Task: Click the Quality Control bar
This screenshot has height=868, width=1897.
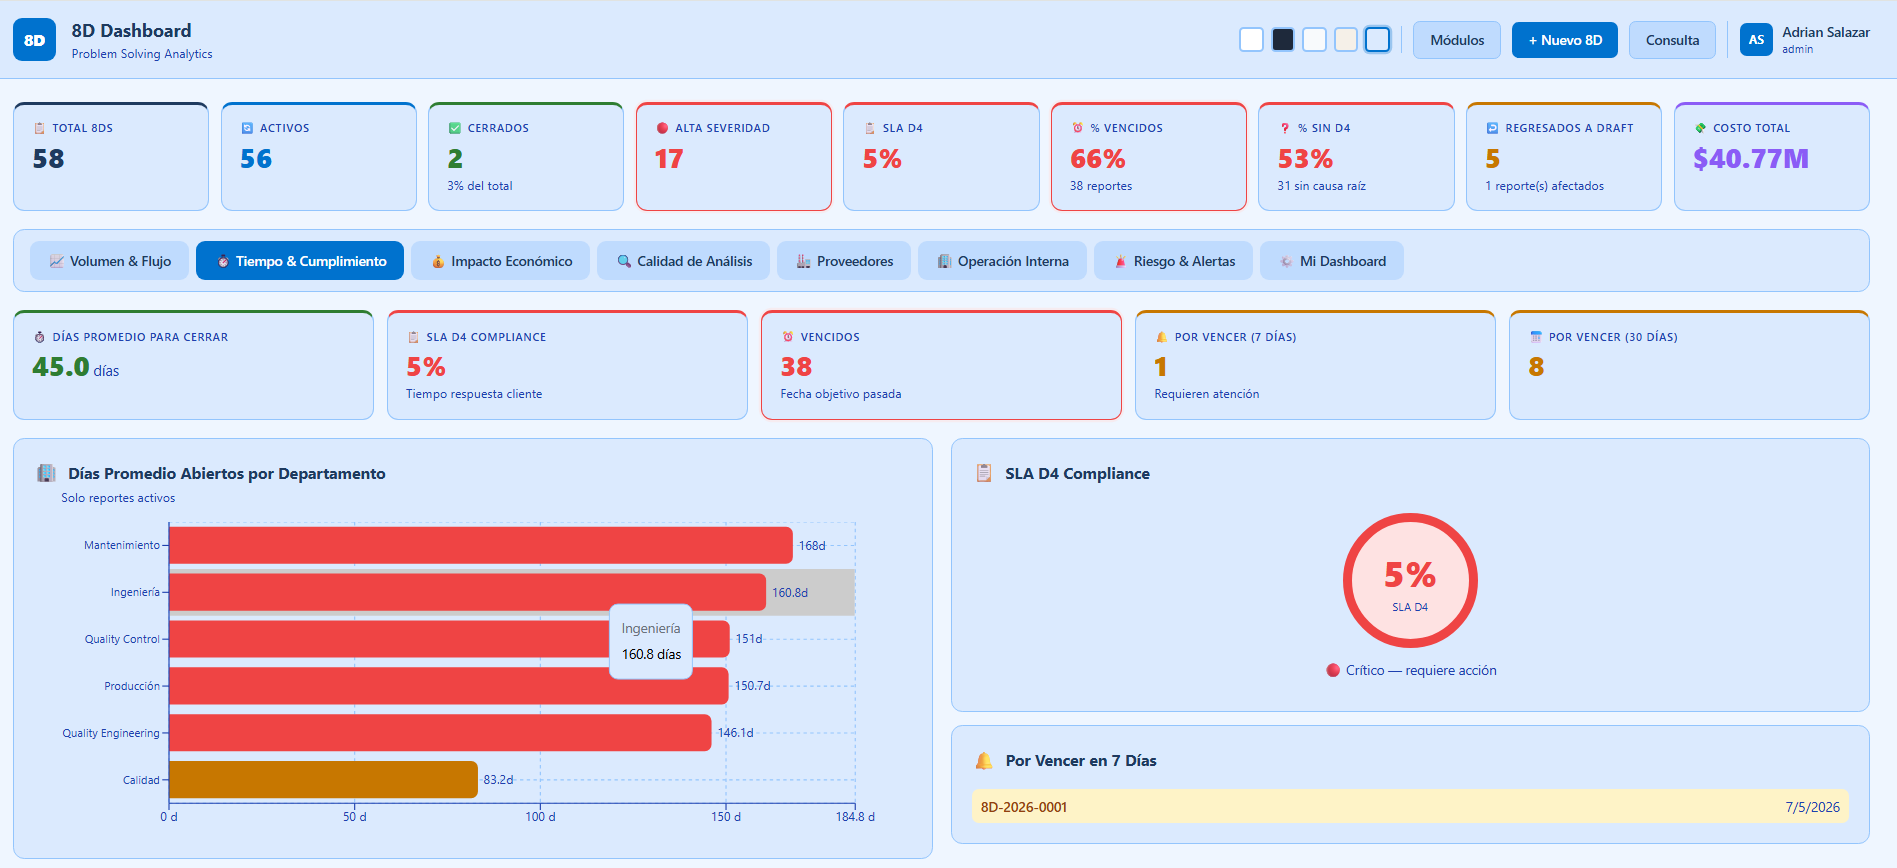Action: tap(450, 639)
